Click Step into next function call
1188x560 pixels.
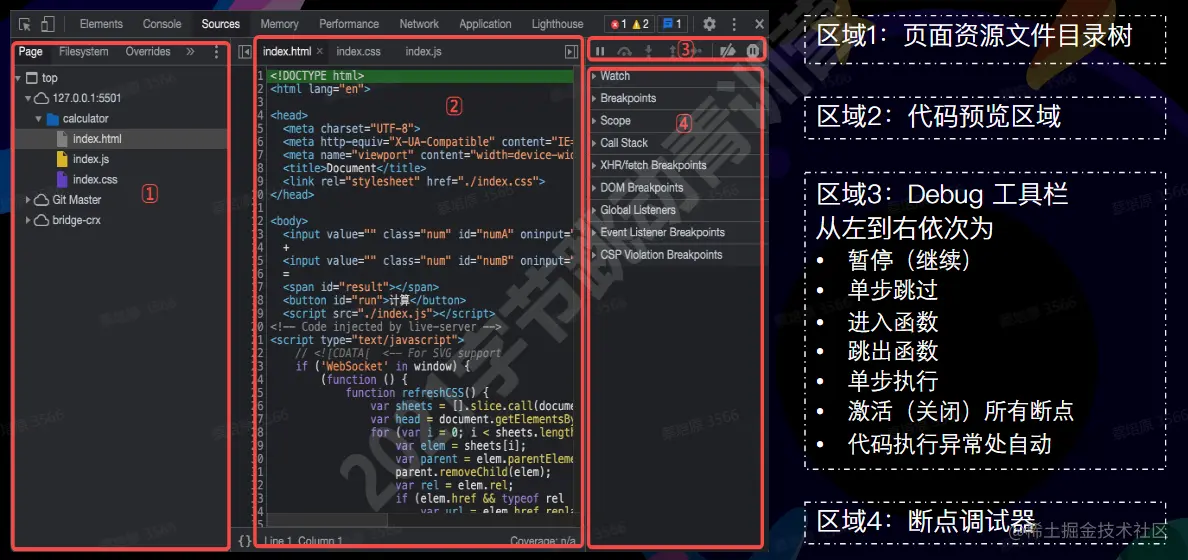coord(648,52)
